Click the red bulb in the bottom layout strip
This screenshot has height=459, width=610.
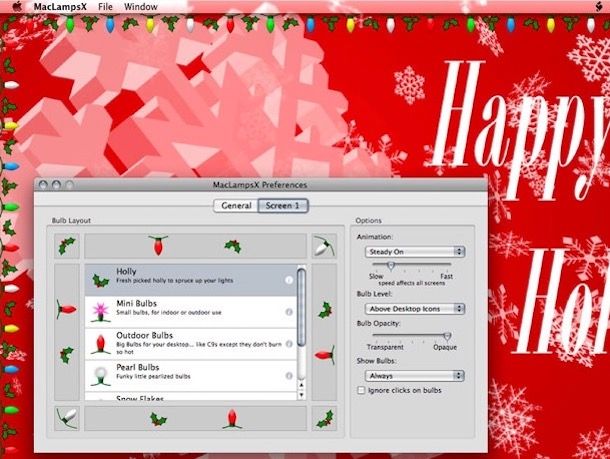232,419
